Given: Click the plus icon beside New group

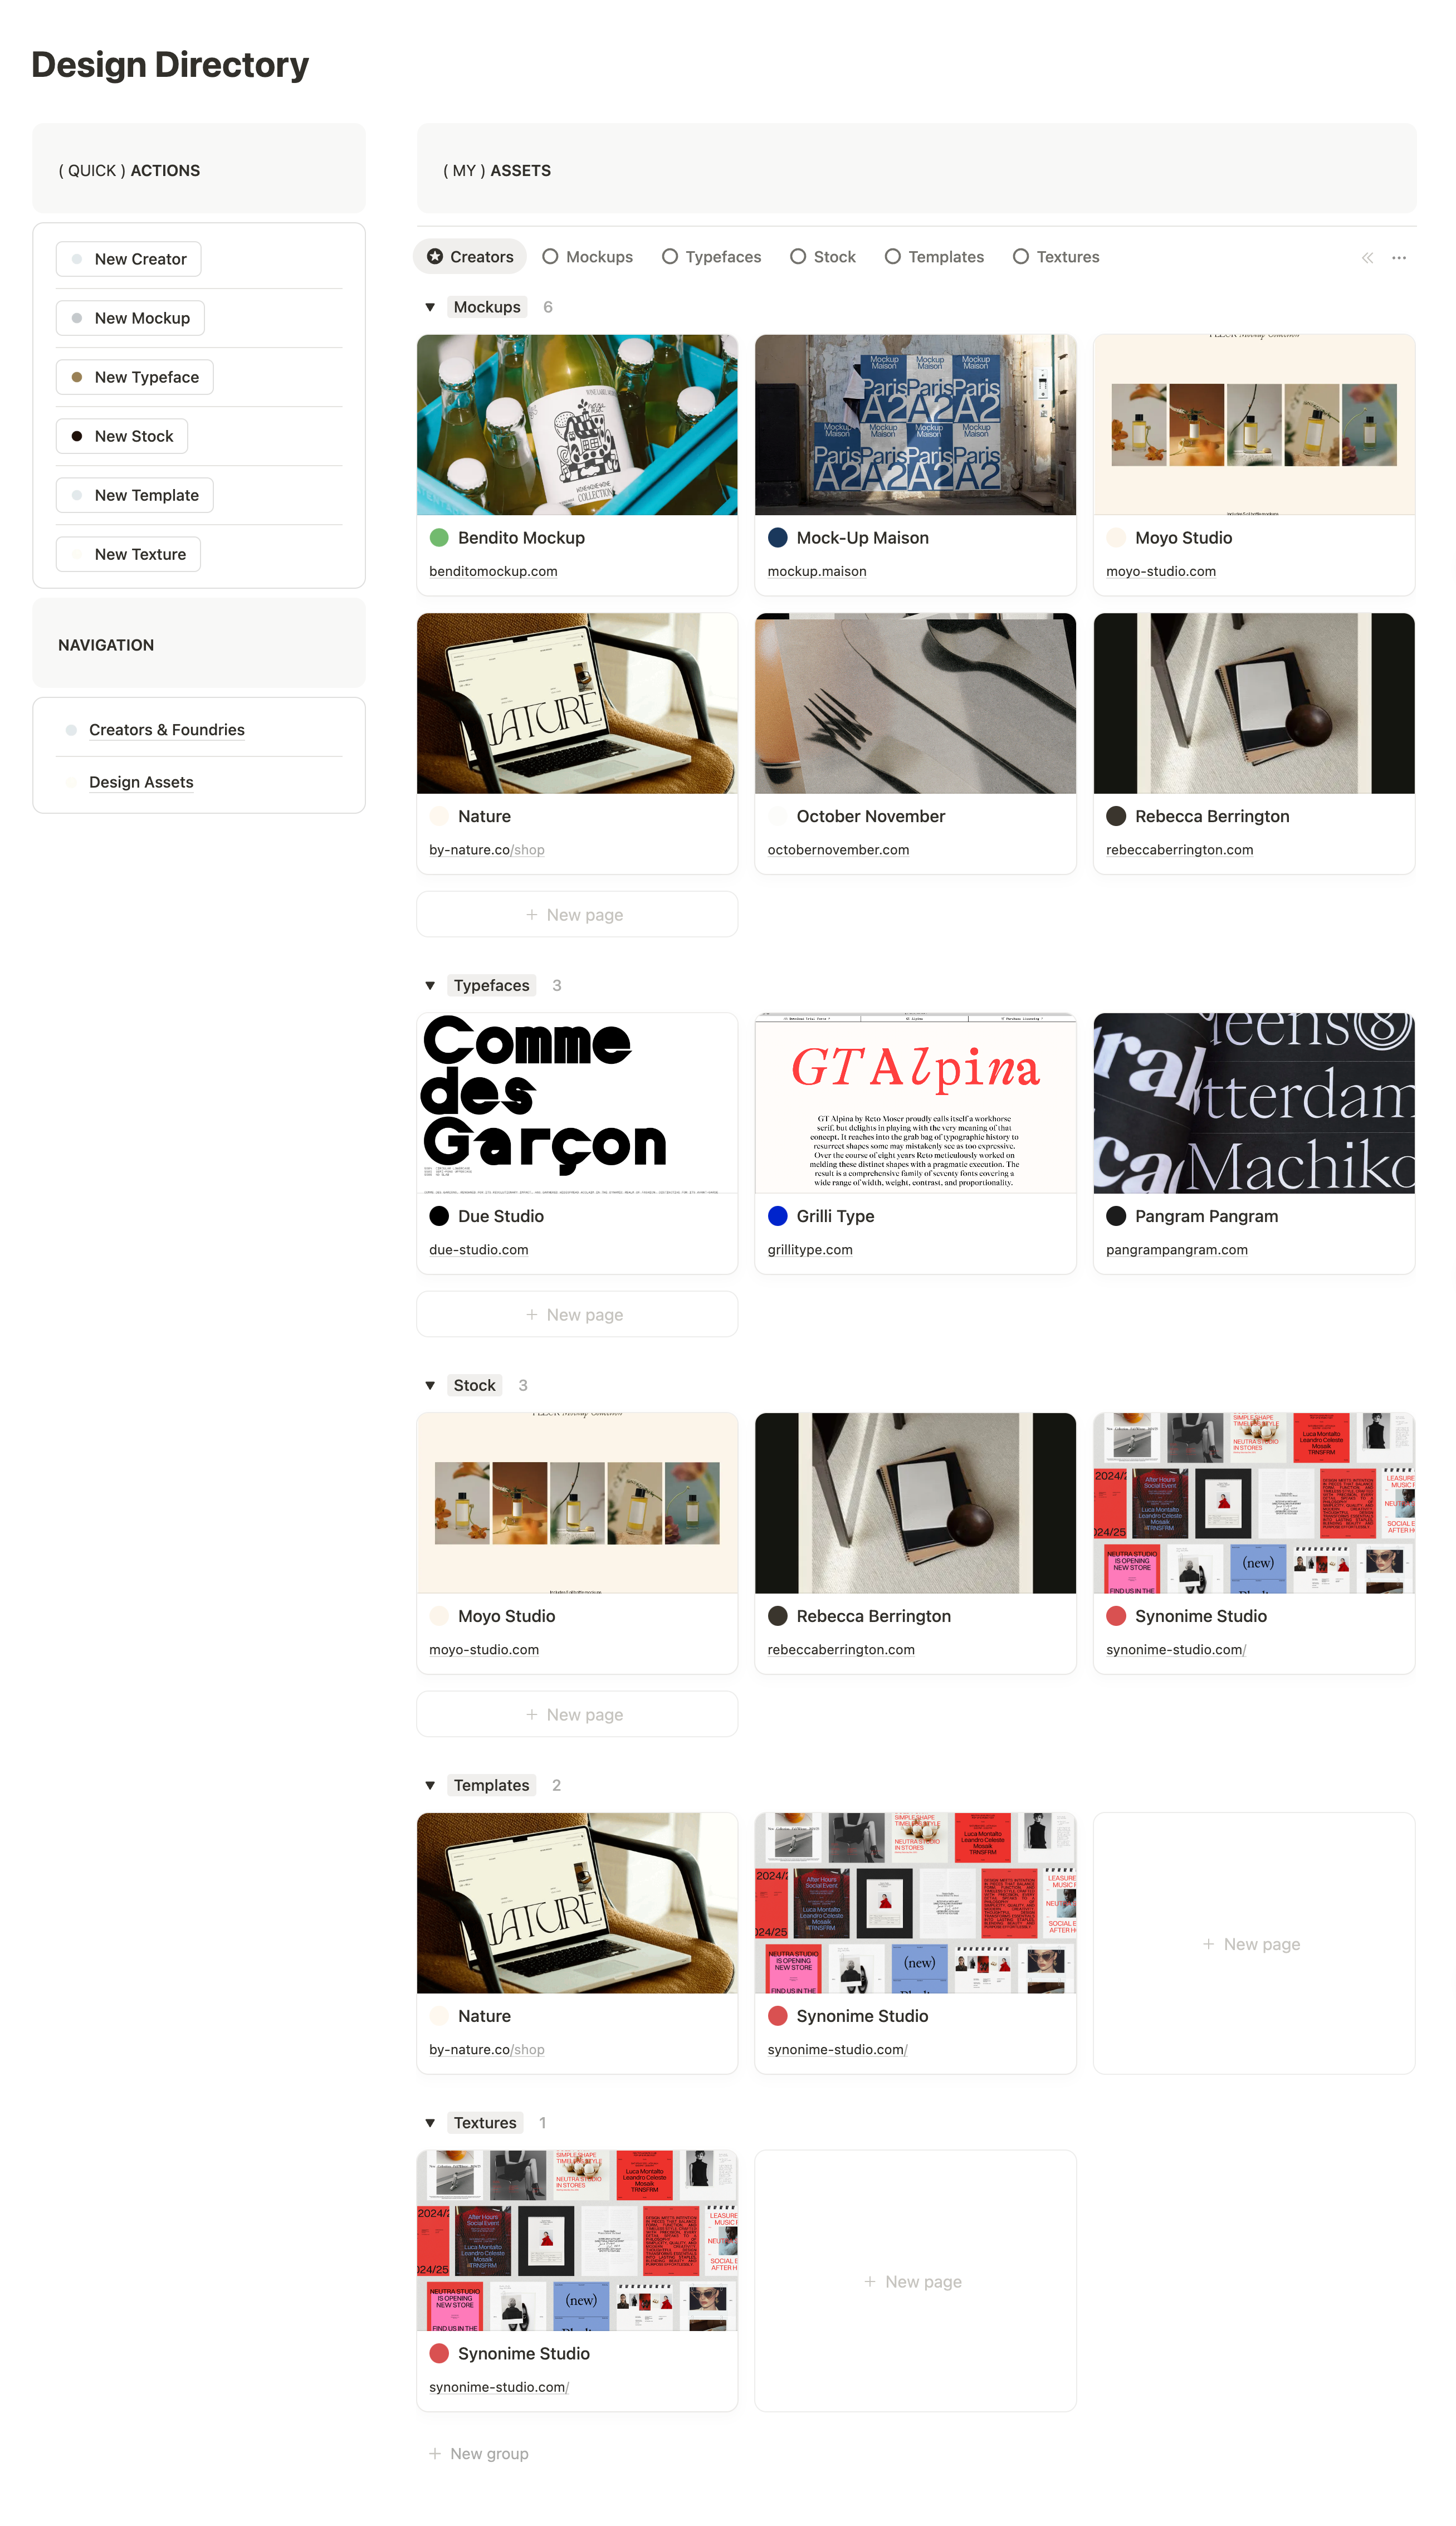Looking at the screenshot, I should pos(435,2453).
